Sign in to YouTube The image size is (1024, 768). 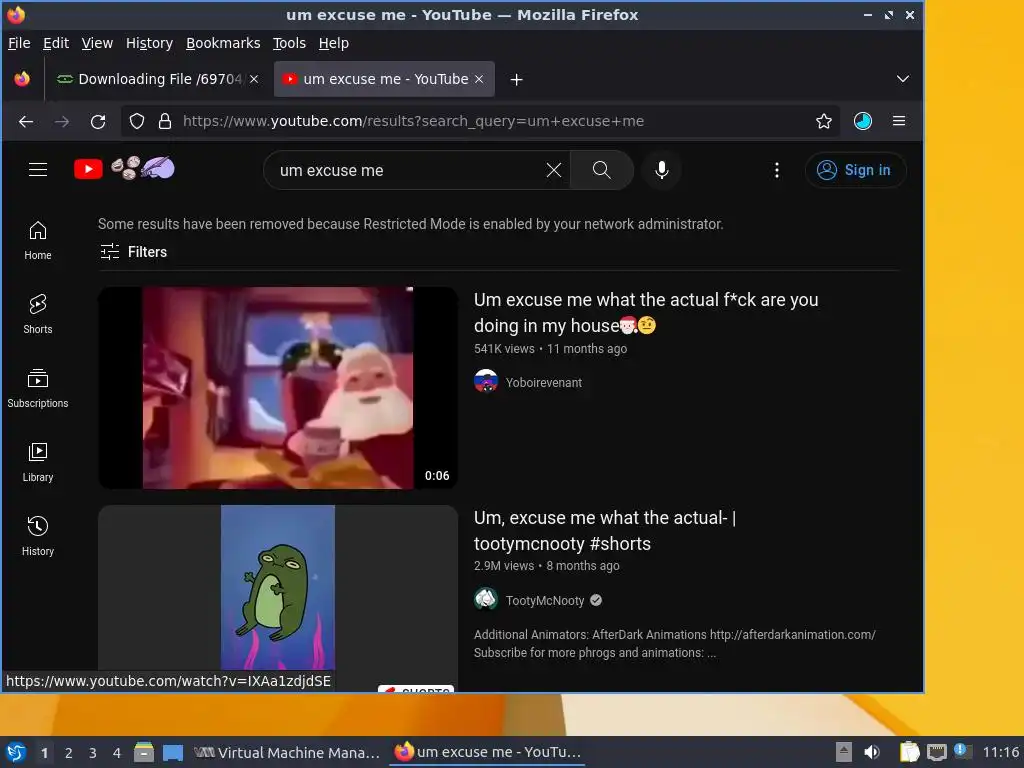click(x=856, y=170)
